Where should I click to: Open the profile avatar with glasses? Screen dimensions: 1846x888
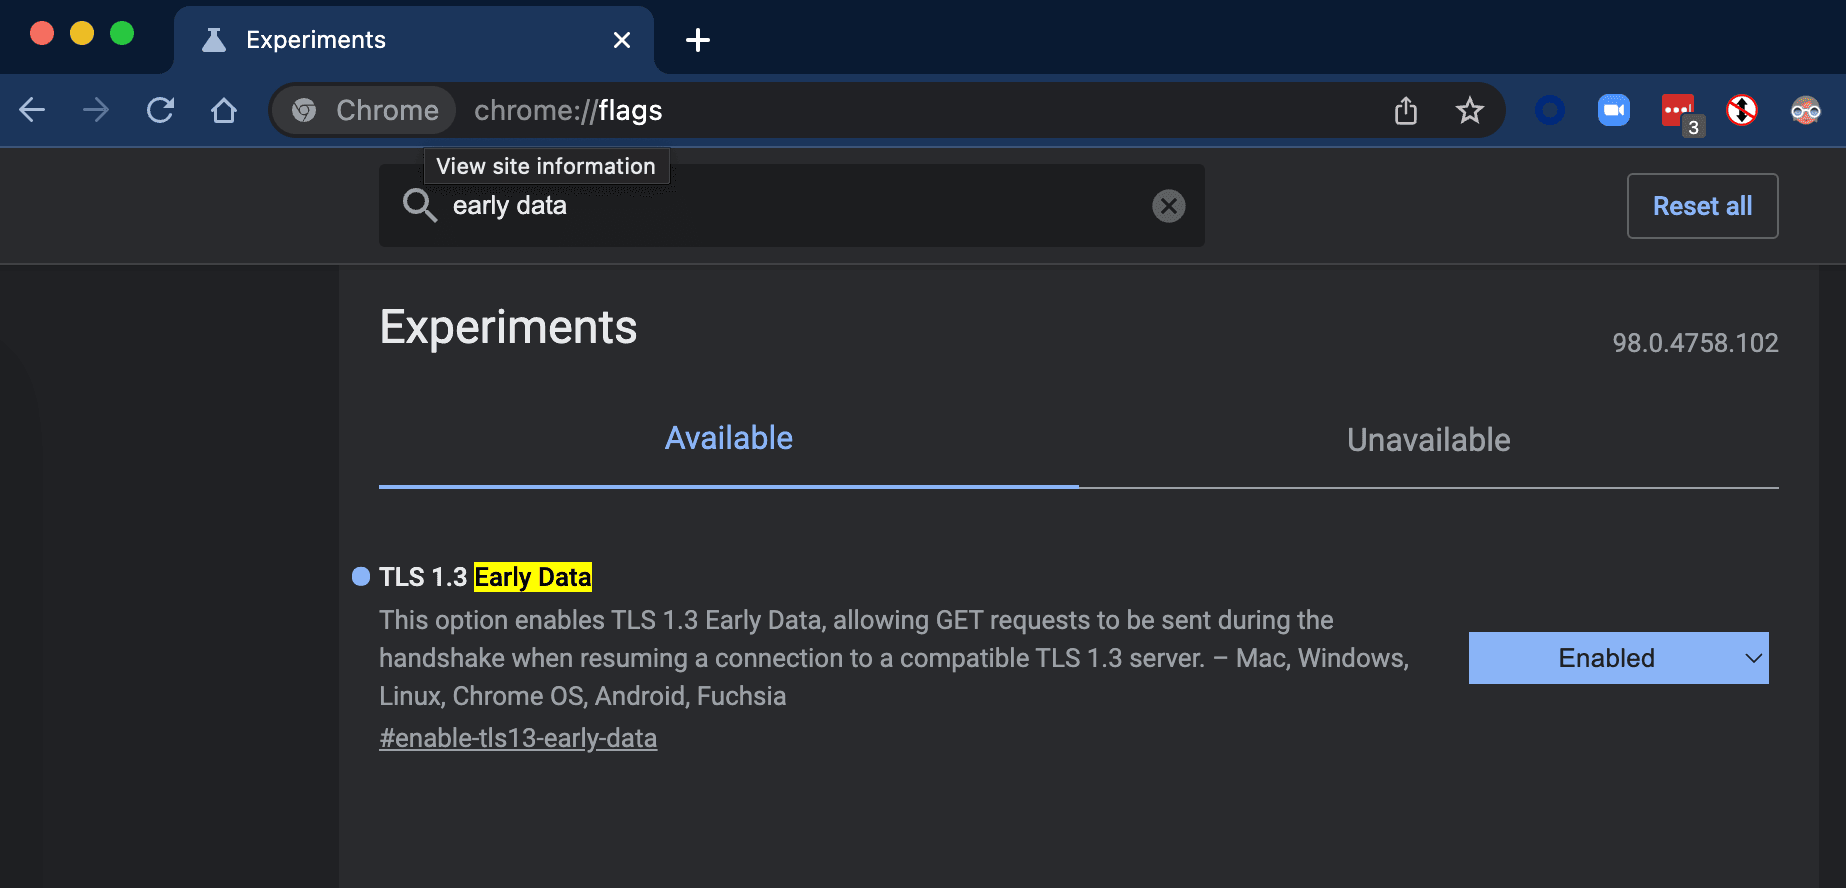(1806, 110)
